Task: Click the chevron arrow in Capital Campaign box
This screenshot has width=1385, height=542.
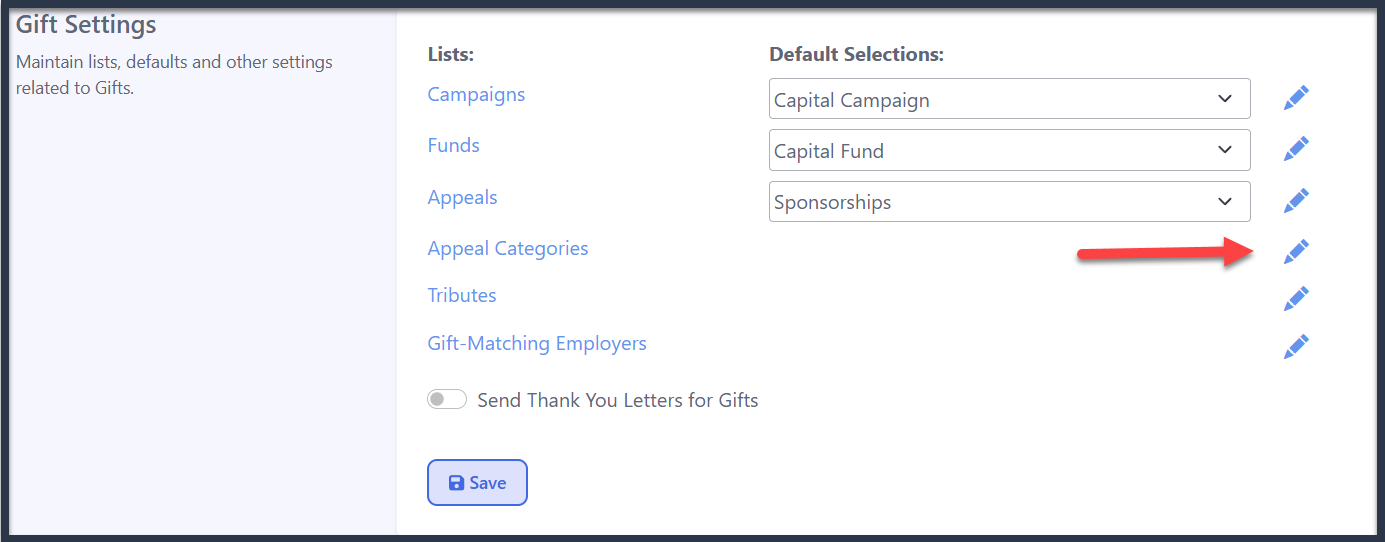Action: tap(1225, 99)
